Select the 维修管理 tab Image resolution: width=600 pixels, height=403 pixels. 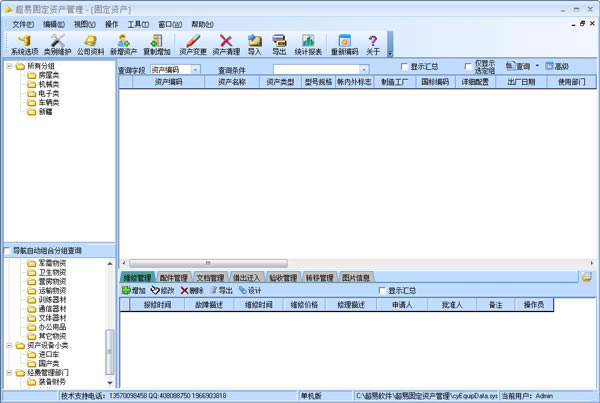point(137,277)
